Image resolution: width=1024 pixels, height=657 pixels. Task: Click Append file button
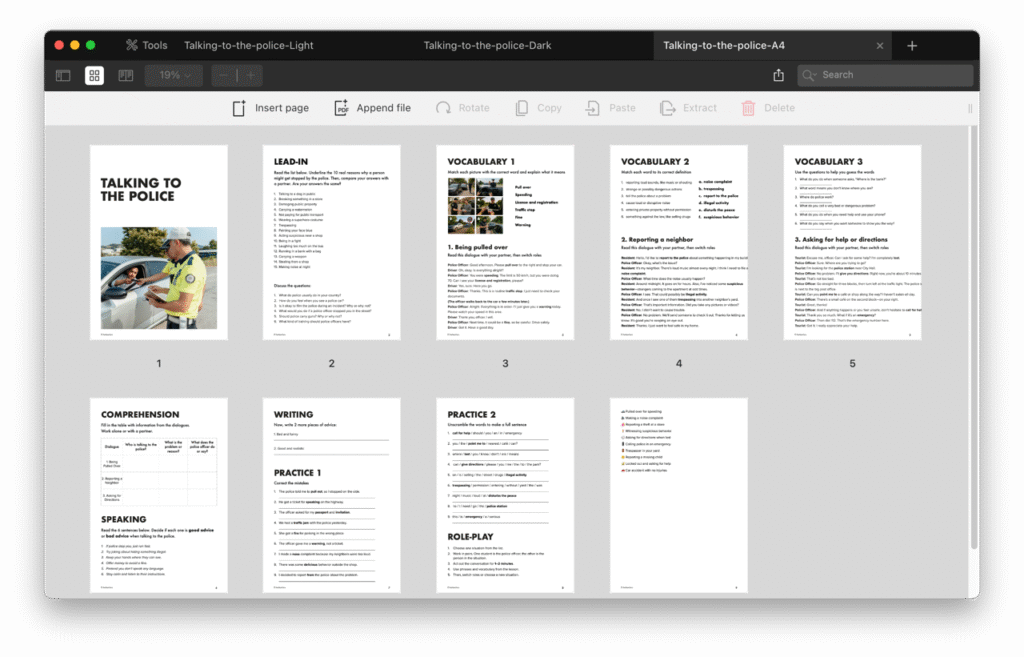(372, 108)
